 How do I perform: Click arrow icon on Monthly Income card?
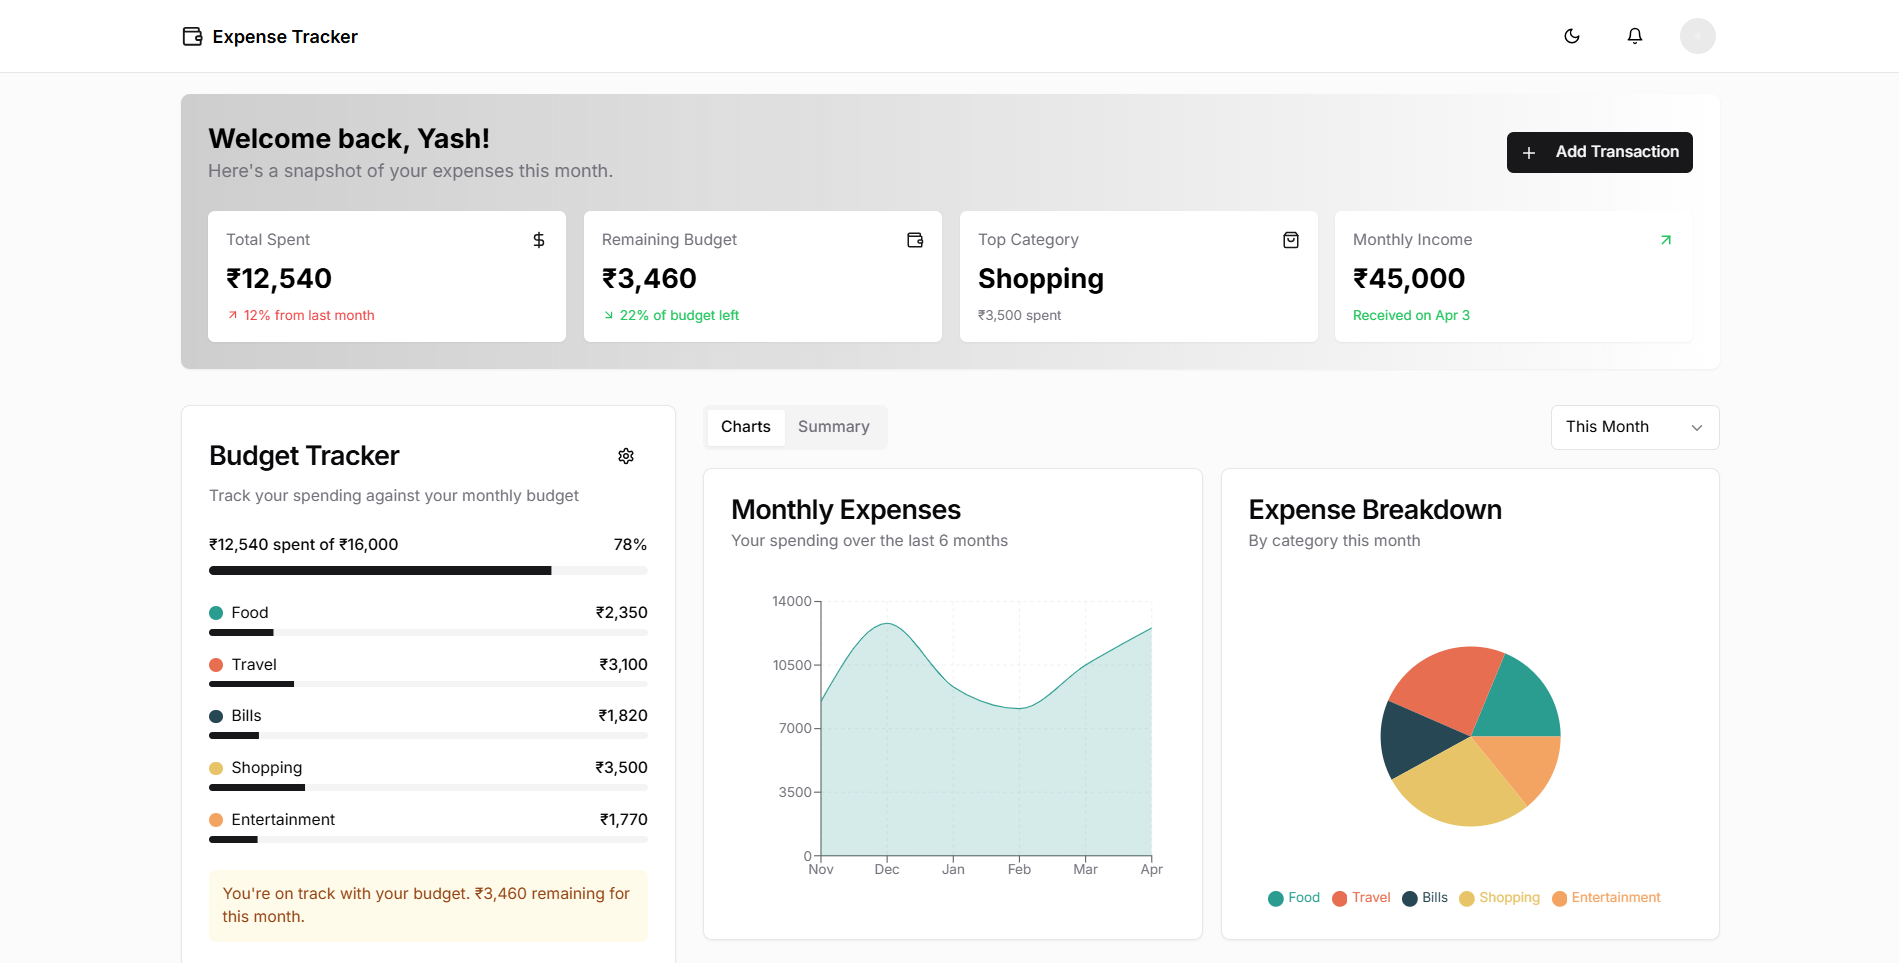click(x=1666, y=240)
